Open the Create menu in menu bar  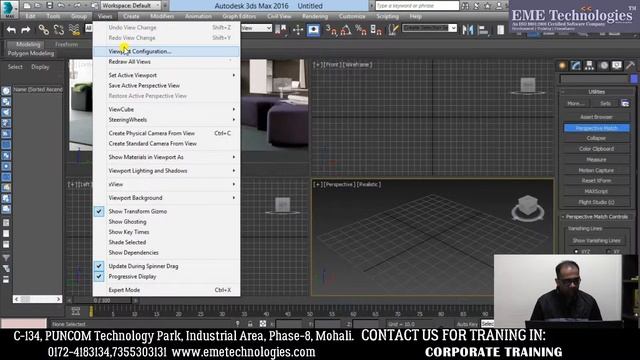tap(131, 16)
